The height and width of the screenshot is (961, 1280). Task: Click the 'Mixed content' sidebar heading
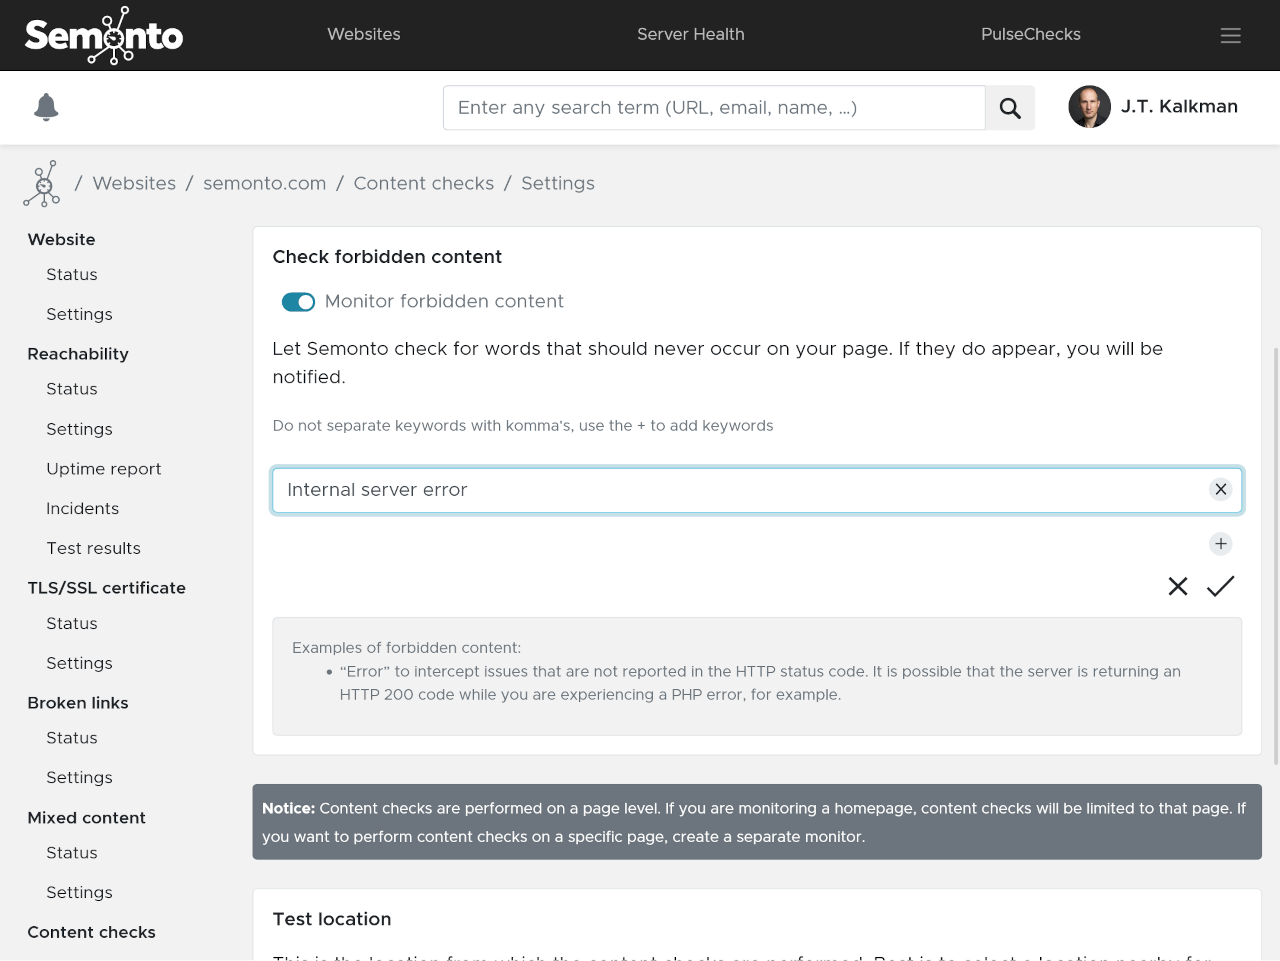pos(87,818)
